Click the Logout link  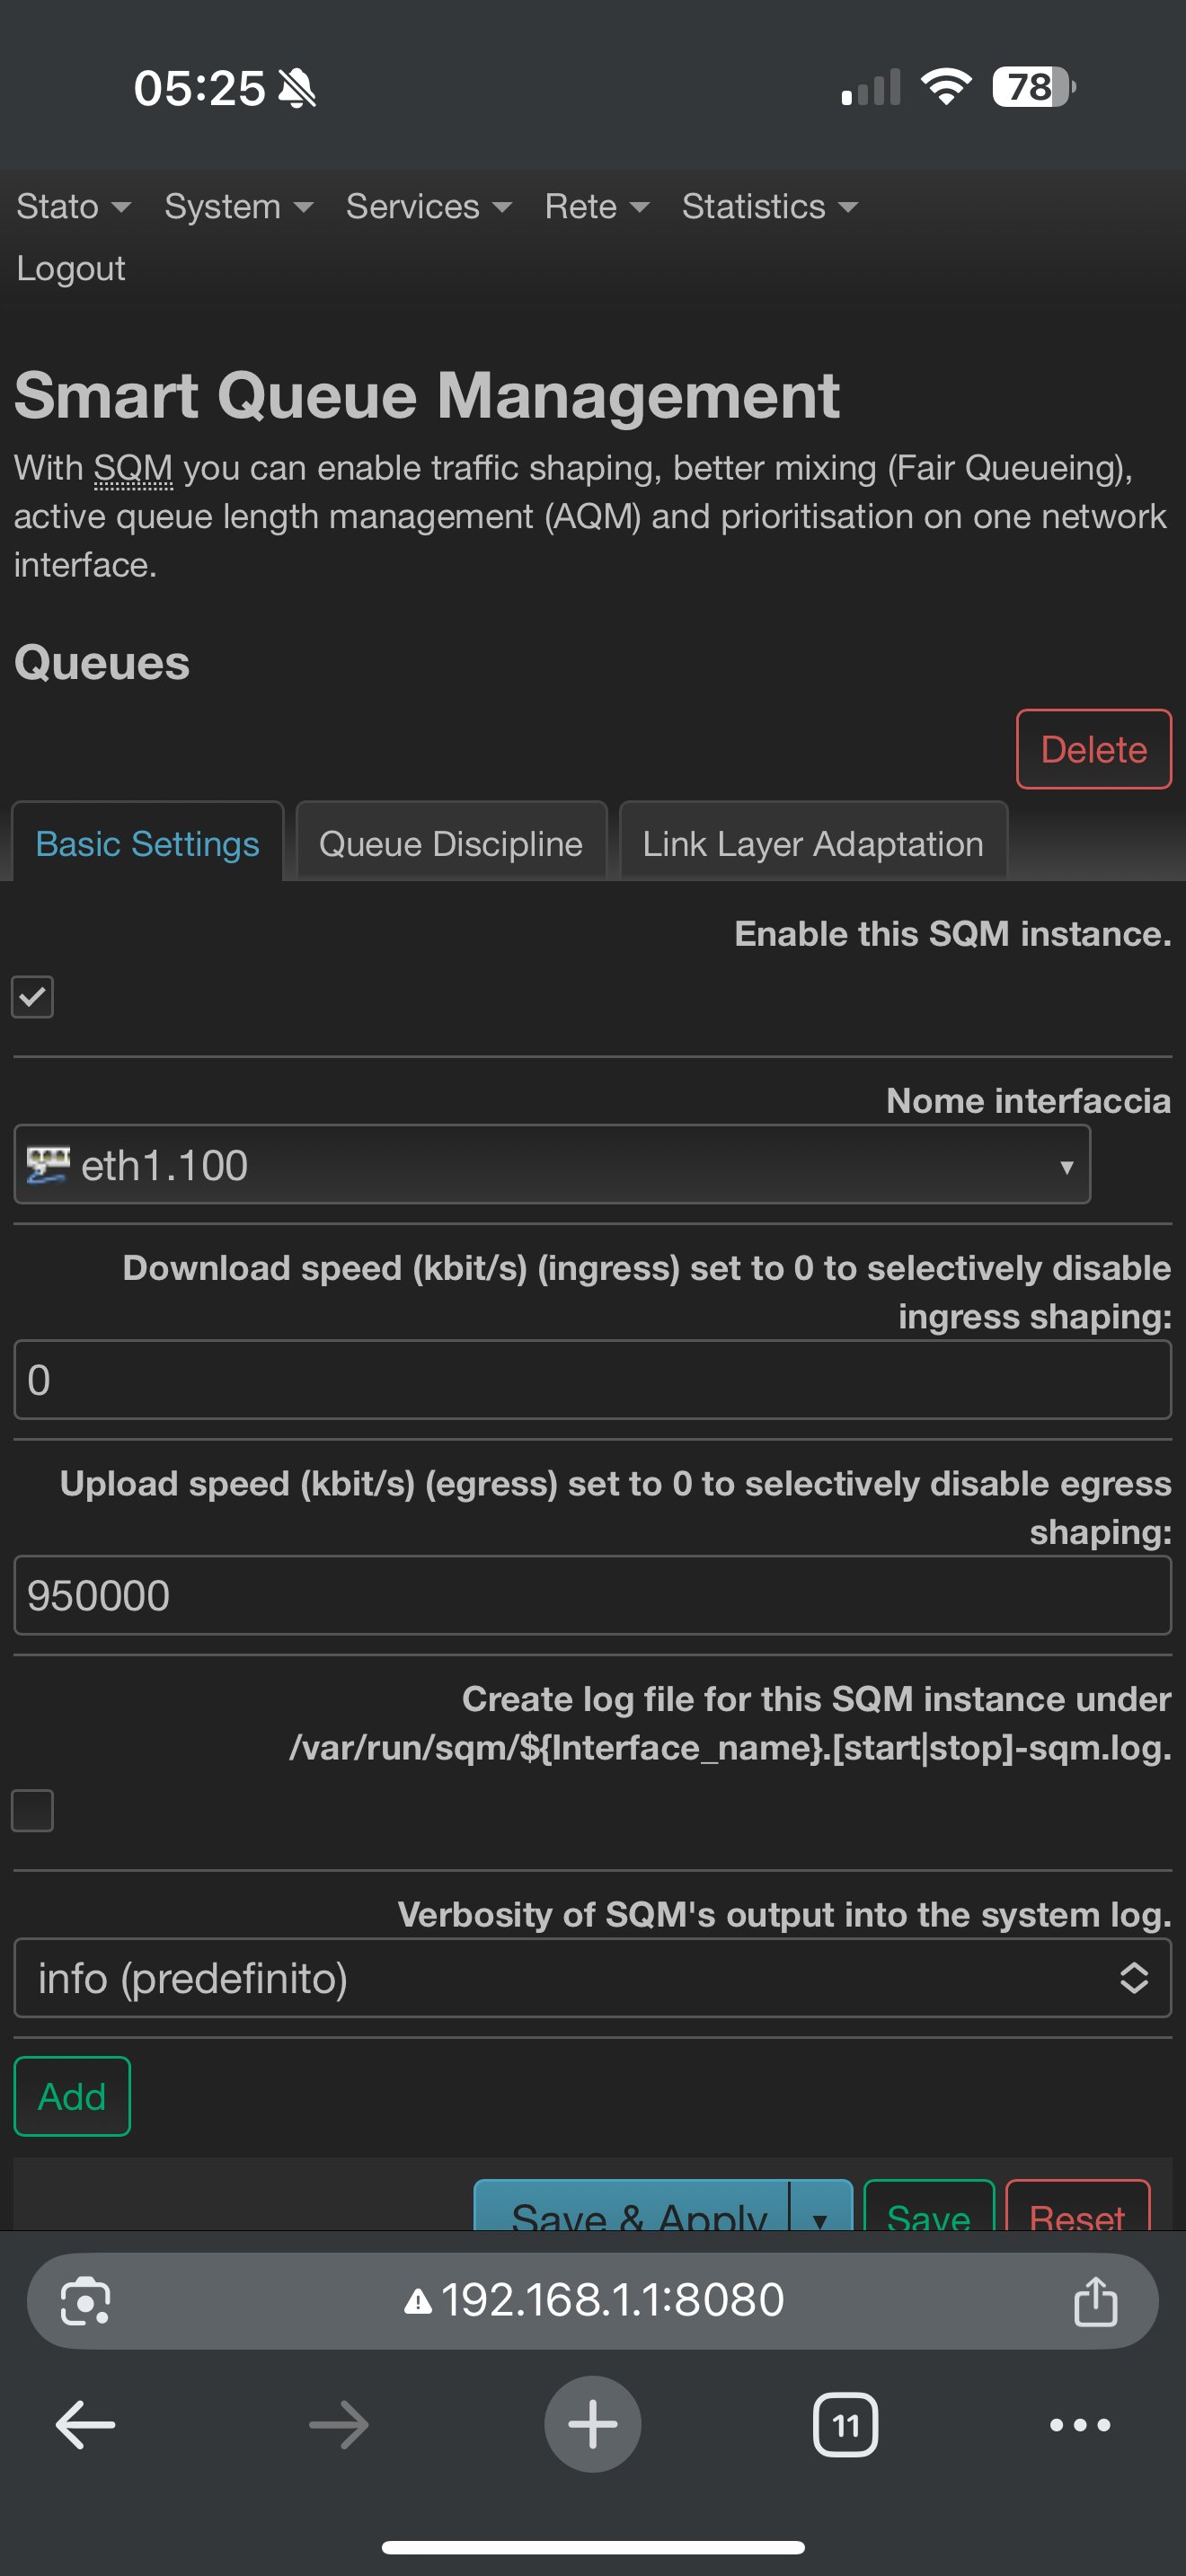[71, 268]
